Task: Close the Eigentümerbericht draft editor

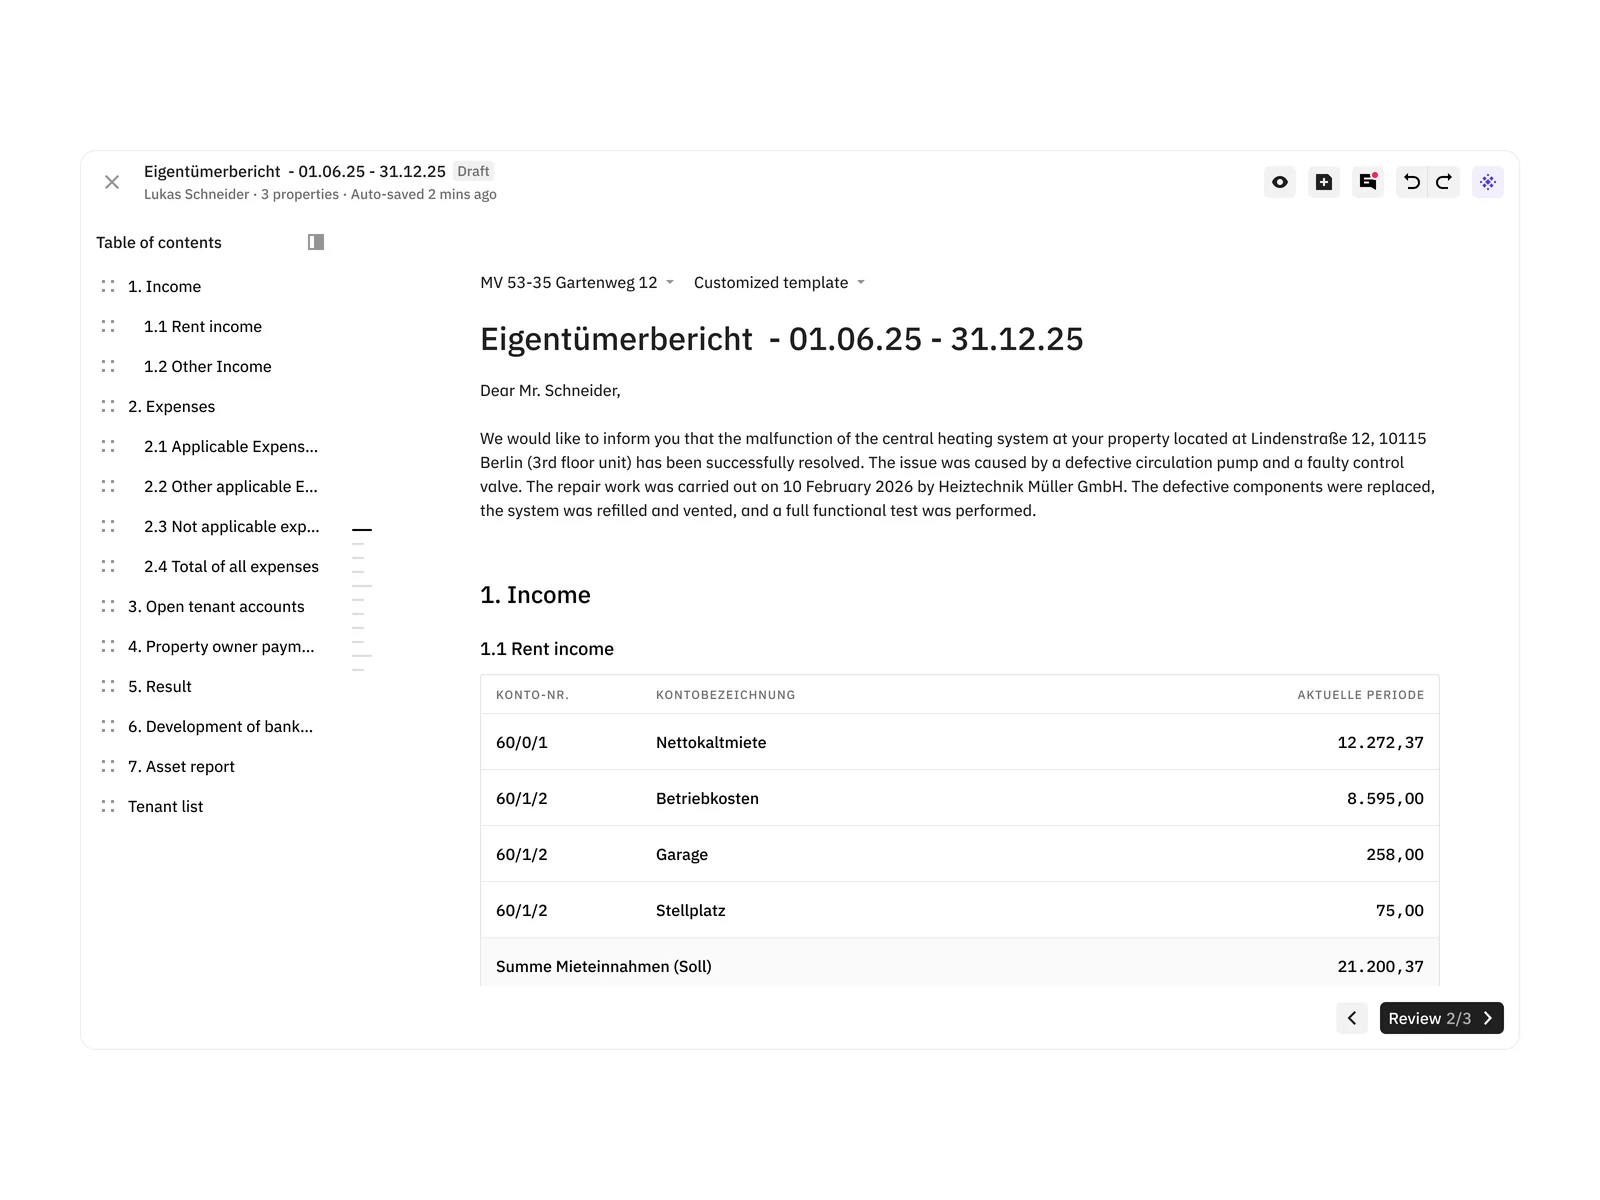Action: pyautogui.click(x=112, y=182)
